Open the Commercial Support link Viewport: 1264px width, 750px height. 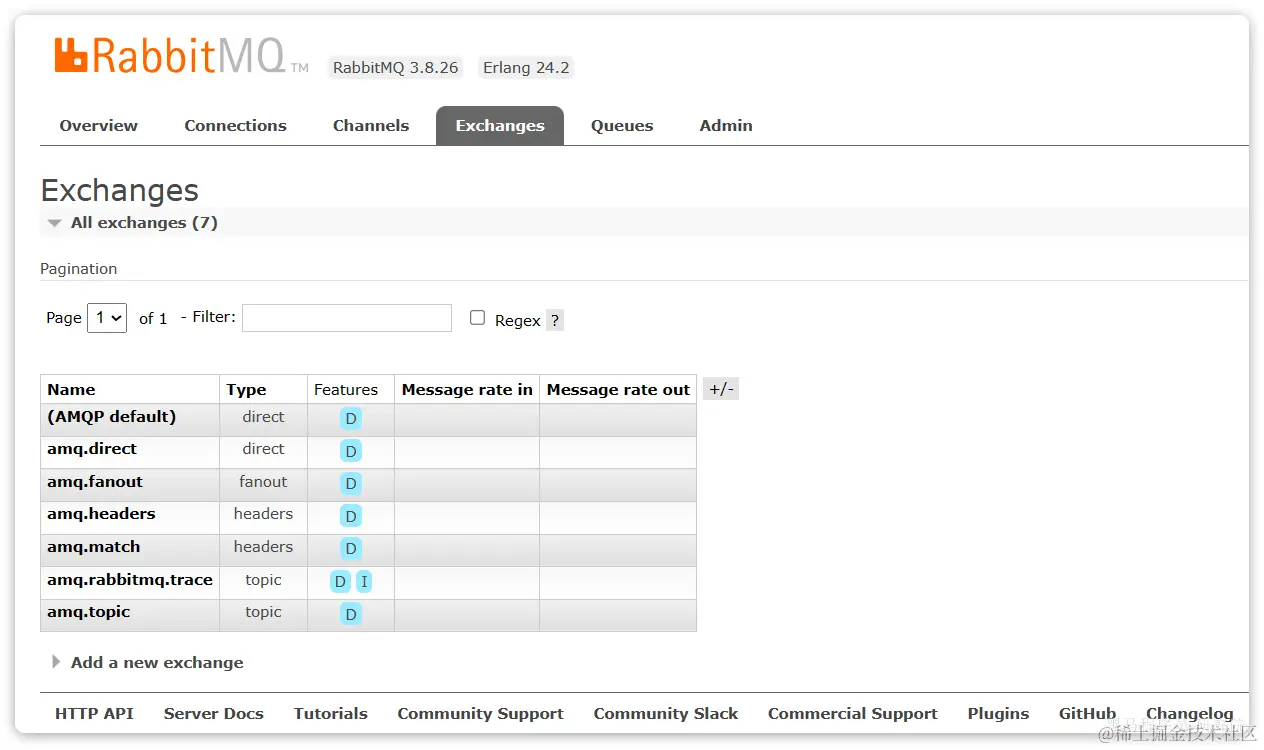pos(853,713)
